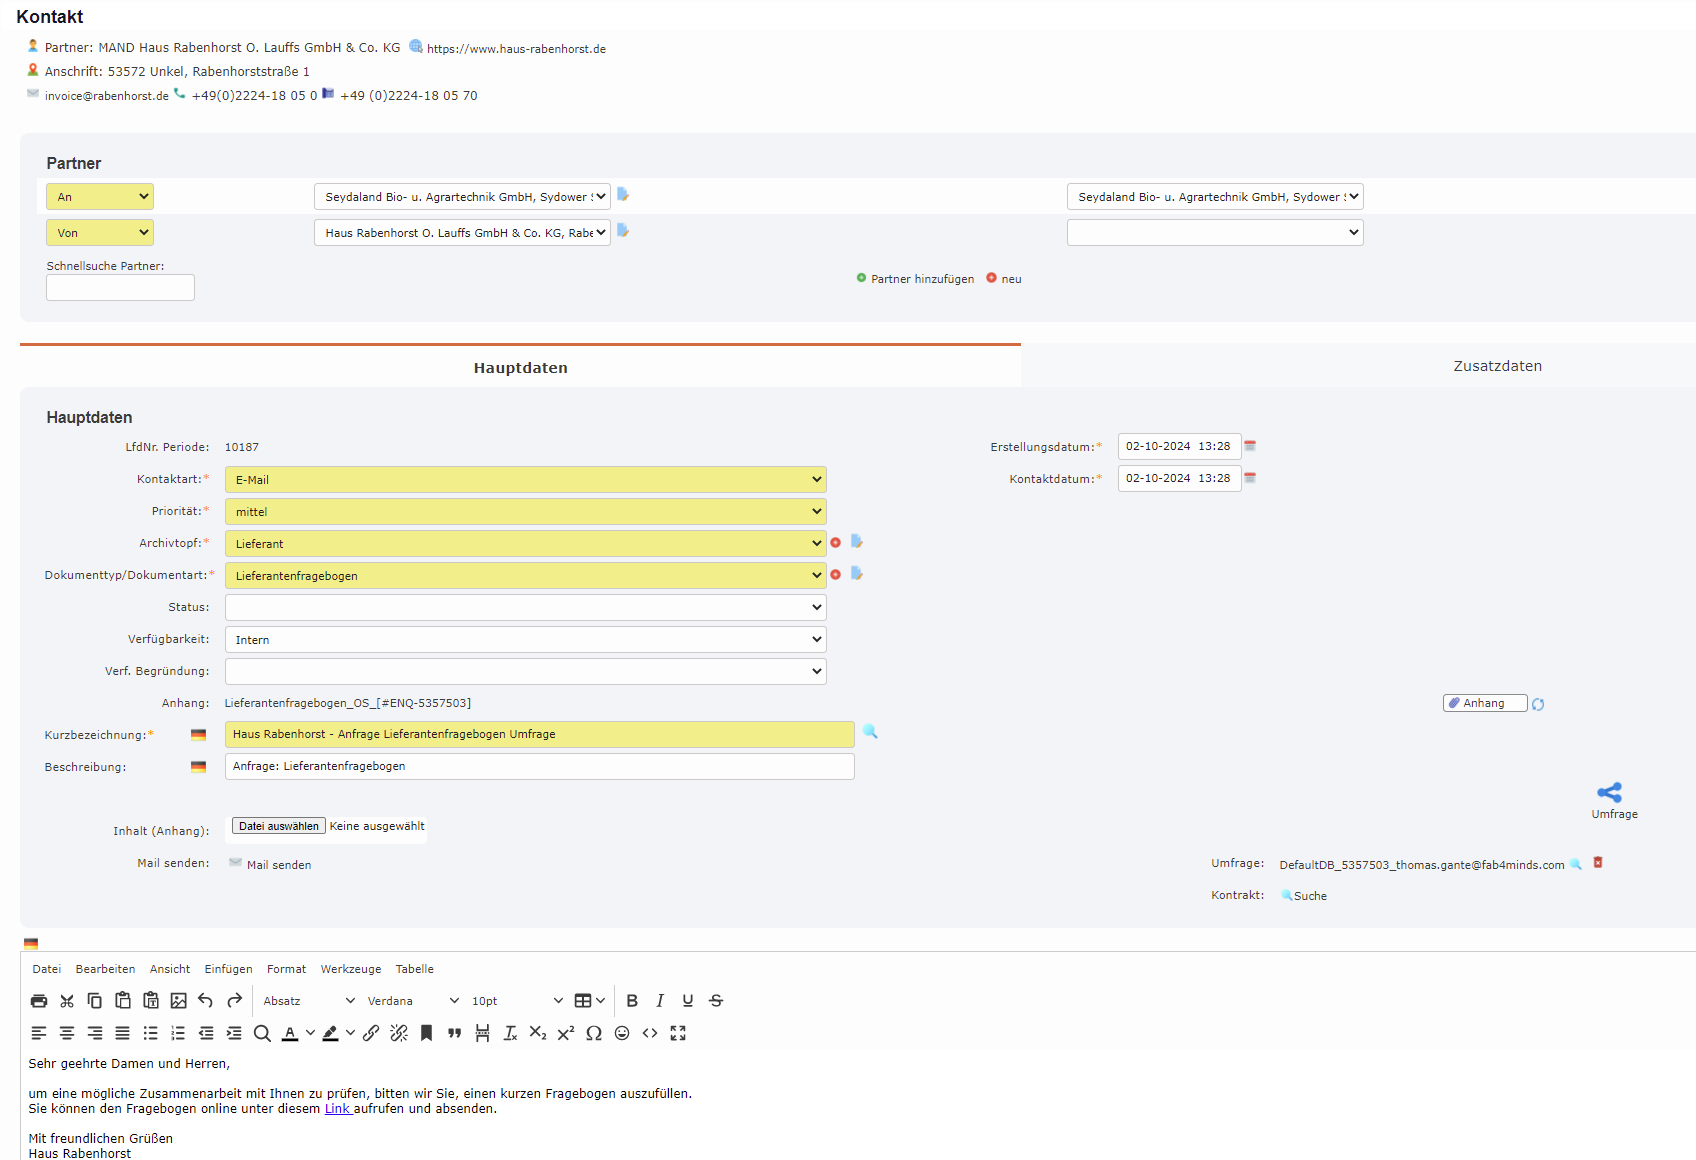
Task: Insert an image in the text editor
Action: pyautogui.click(x=178, y=1000)
